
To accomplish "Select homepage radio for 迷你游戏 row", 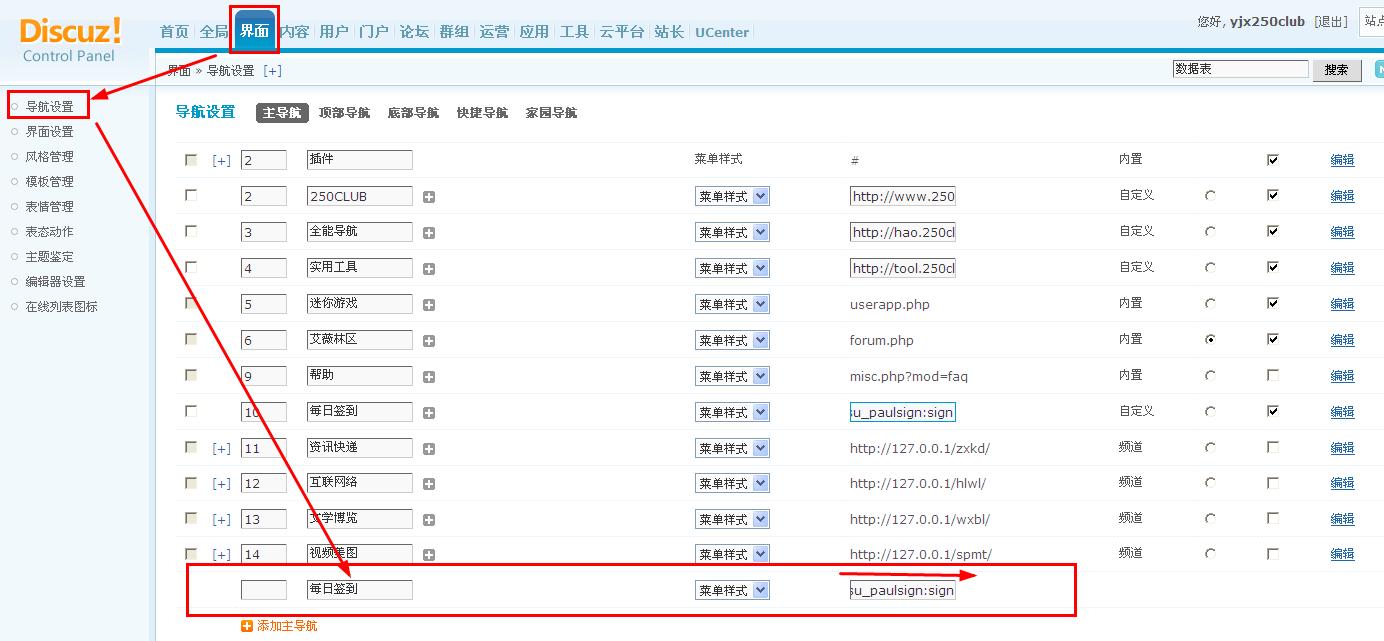I will [1211, 304].
